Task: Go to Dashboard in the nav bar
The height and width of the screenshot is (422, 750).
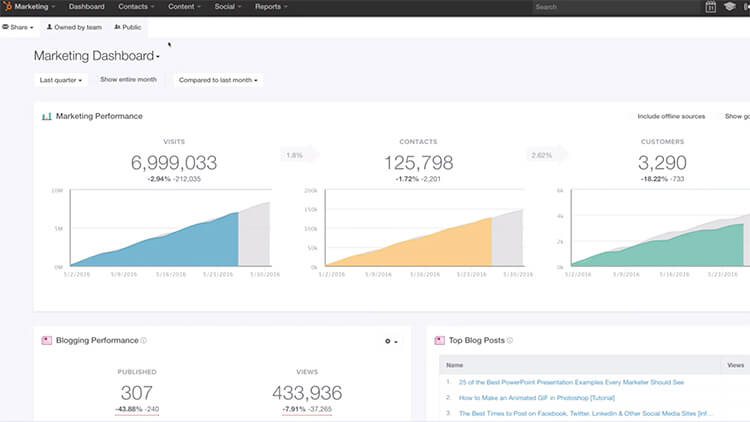Action: point(87,7)
